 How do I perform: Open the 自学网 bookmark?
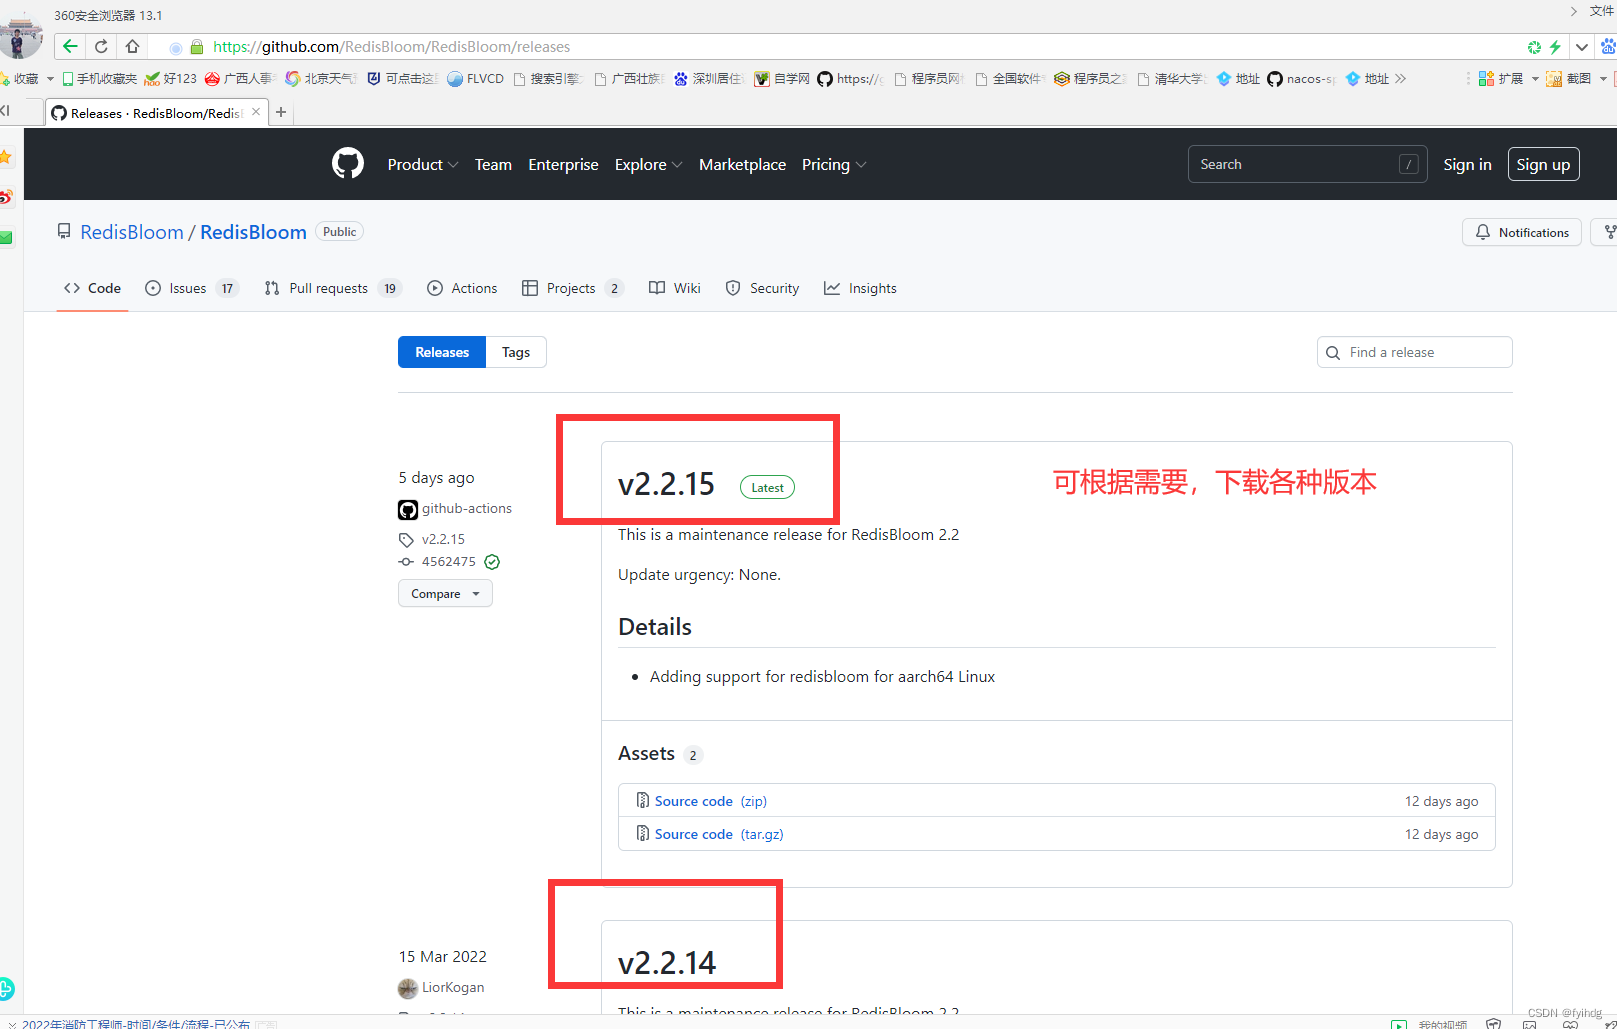[782, 79]
